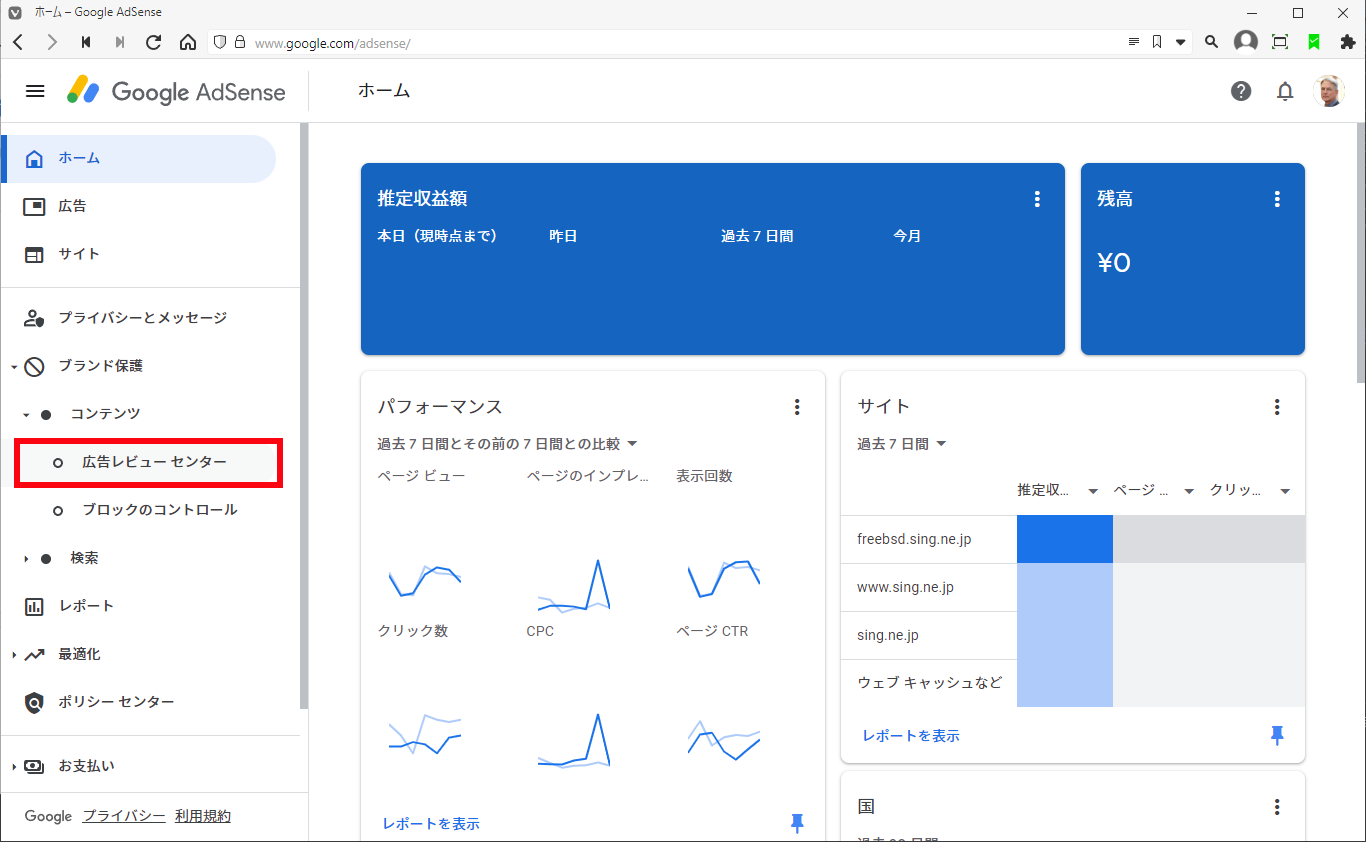This screenshot has height=842, width=1366.
Task: Click the shield tracker icon
Action: [220, 42]
